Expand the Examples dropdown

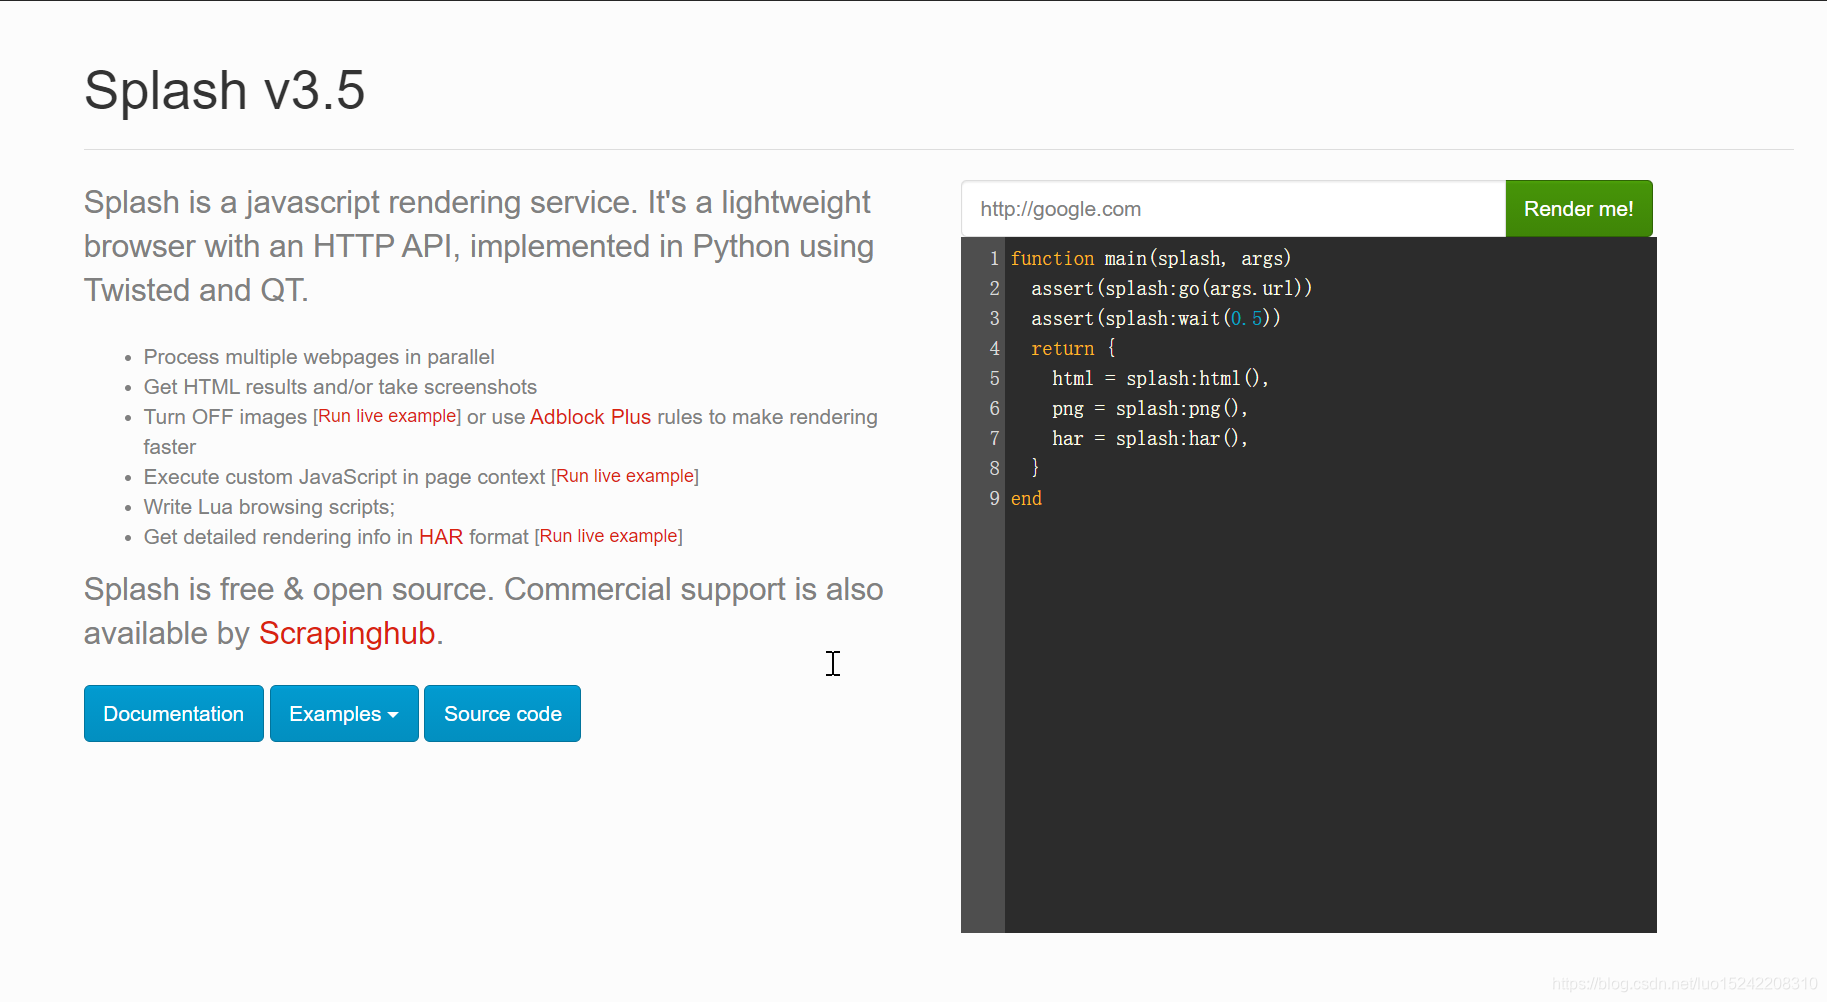tap(344, 714)
